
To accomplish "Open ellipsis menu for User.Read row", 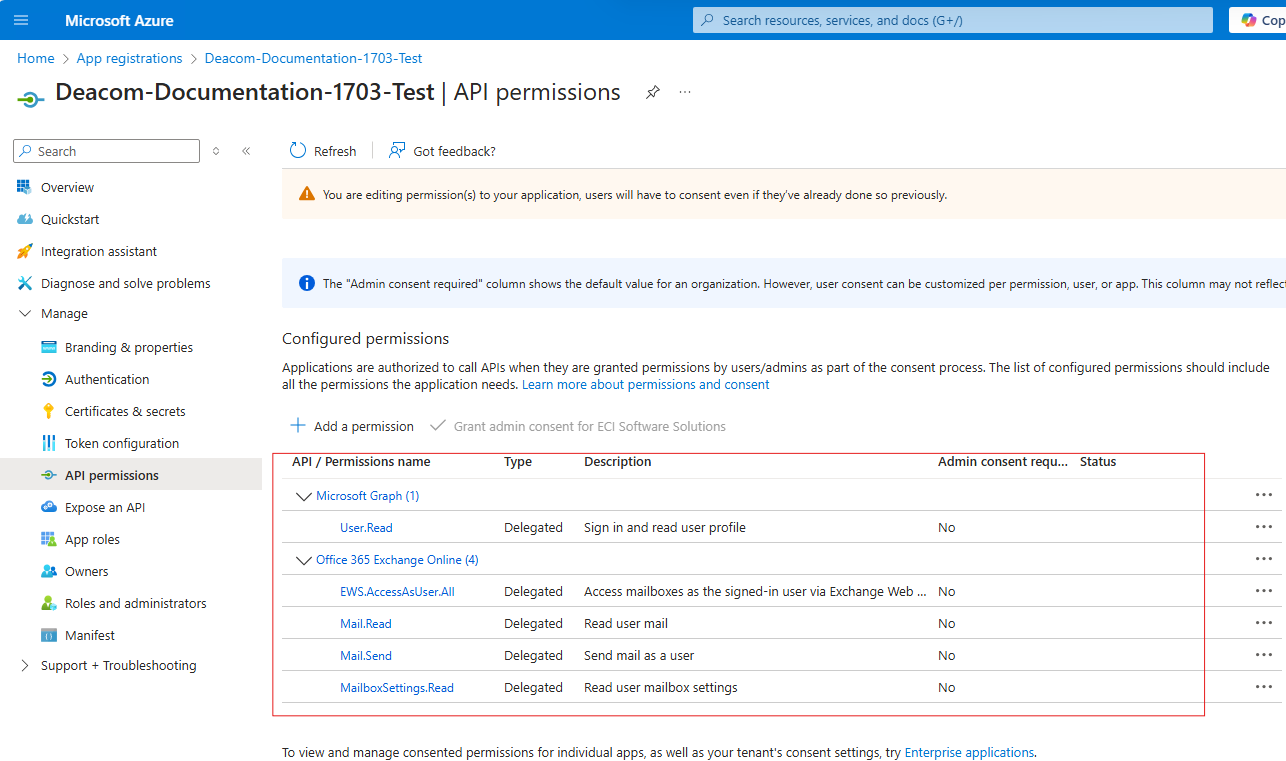I will 1264,527.
